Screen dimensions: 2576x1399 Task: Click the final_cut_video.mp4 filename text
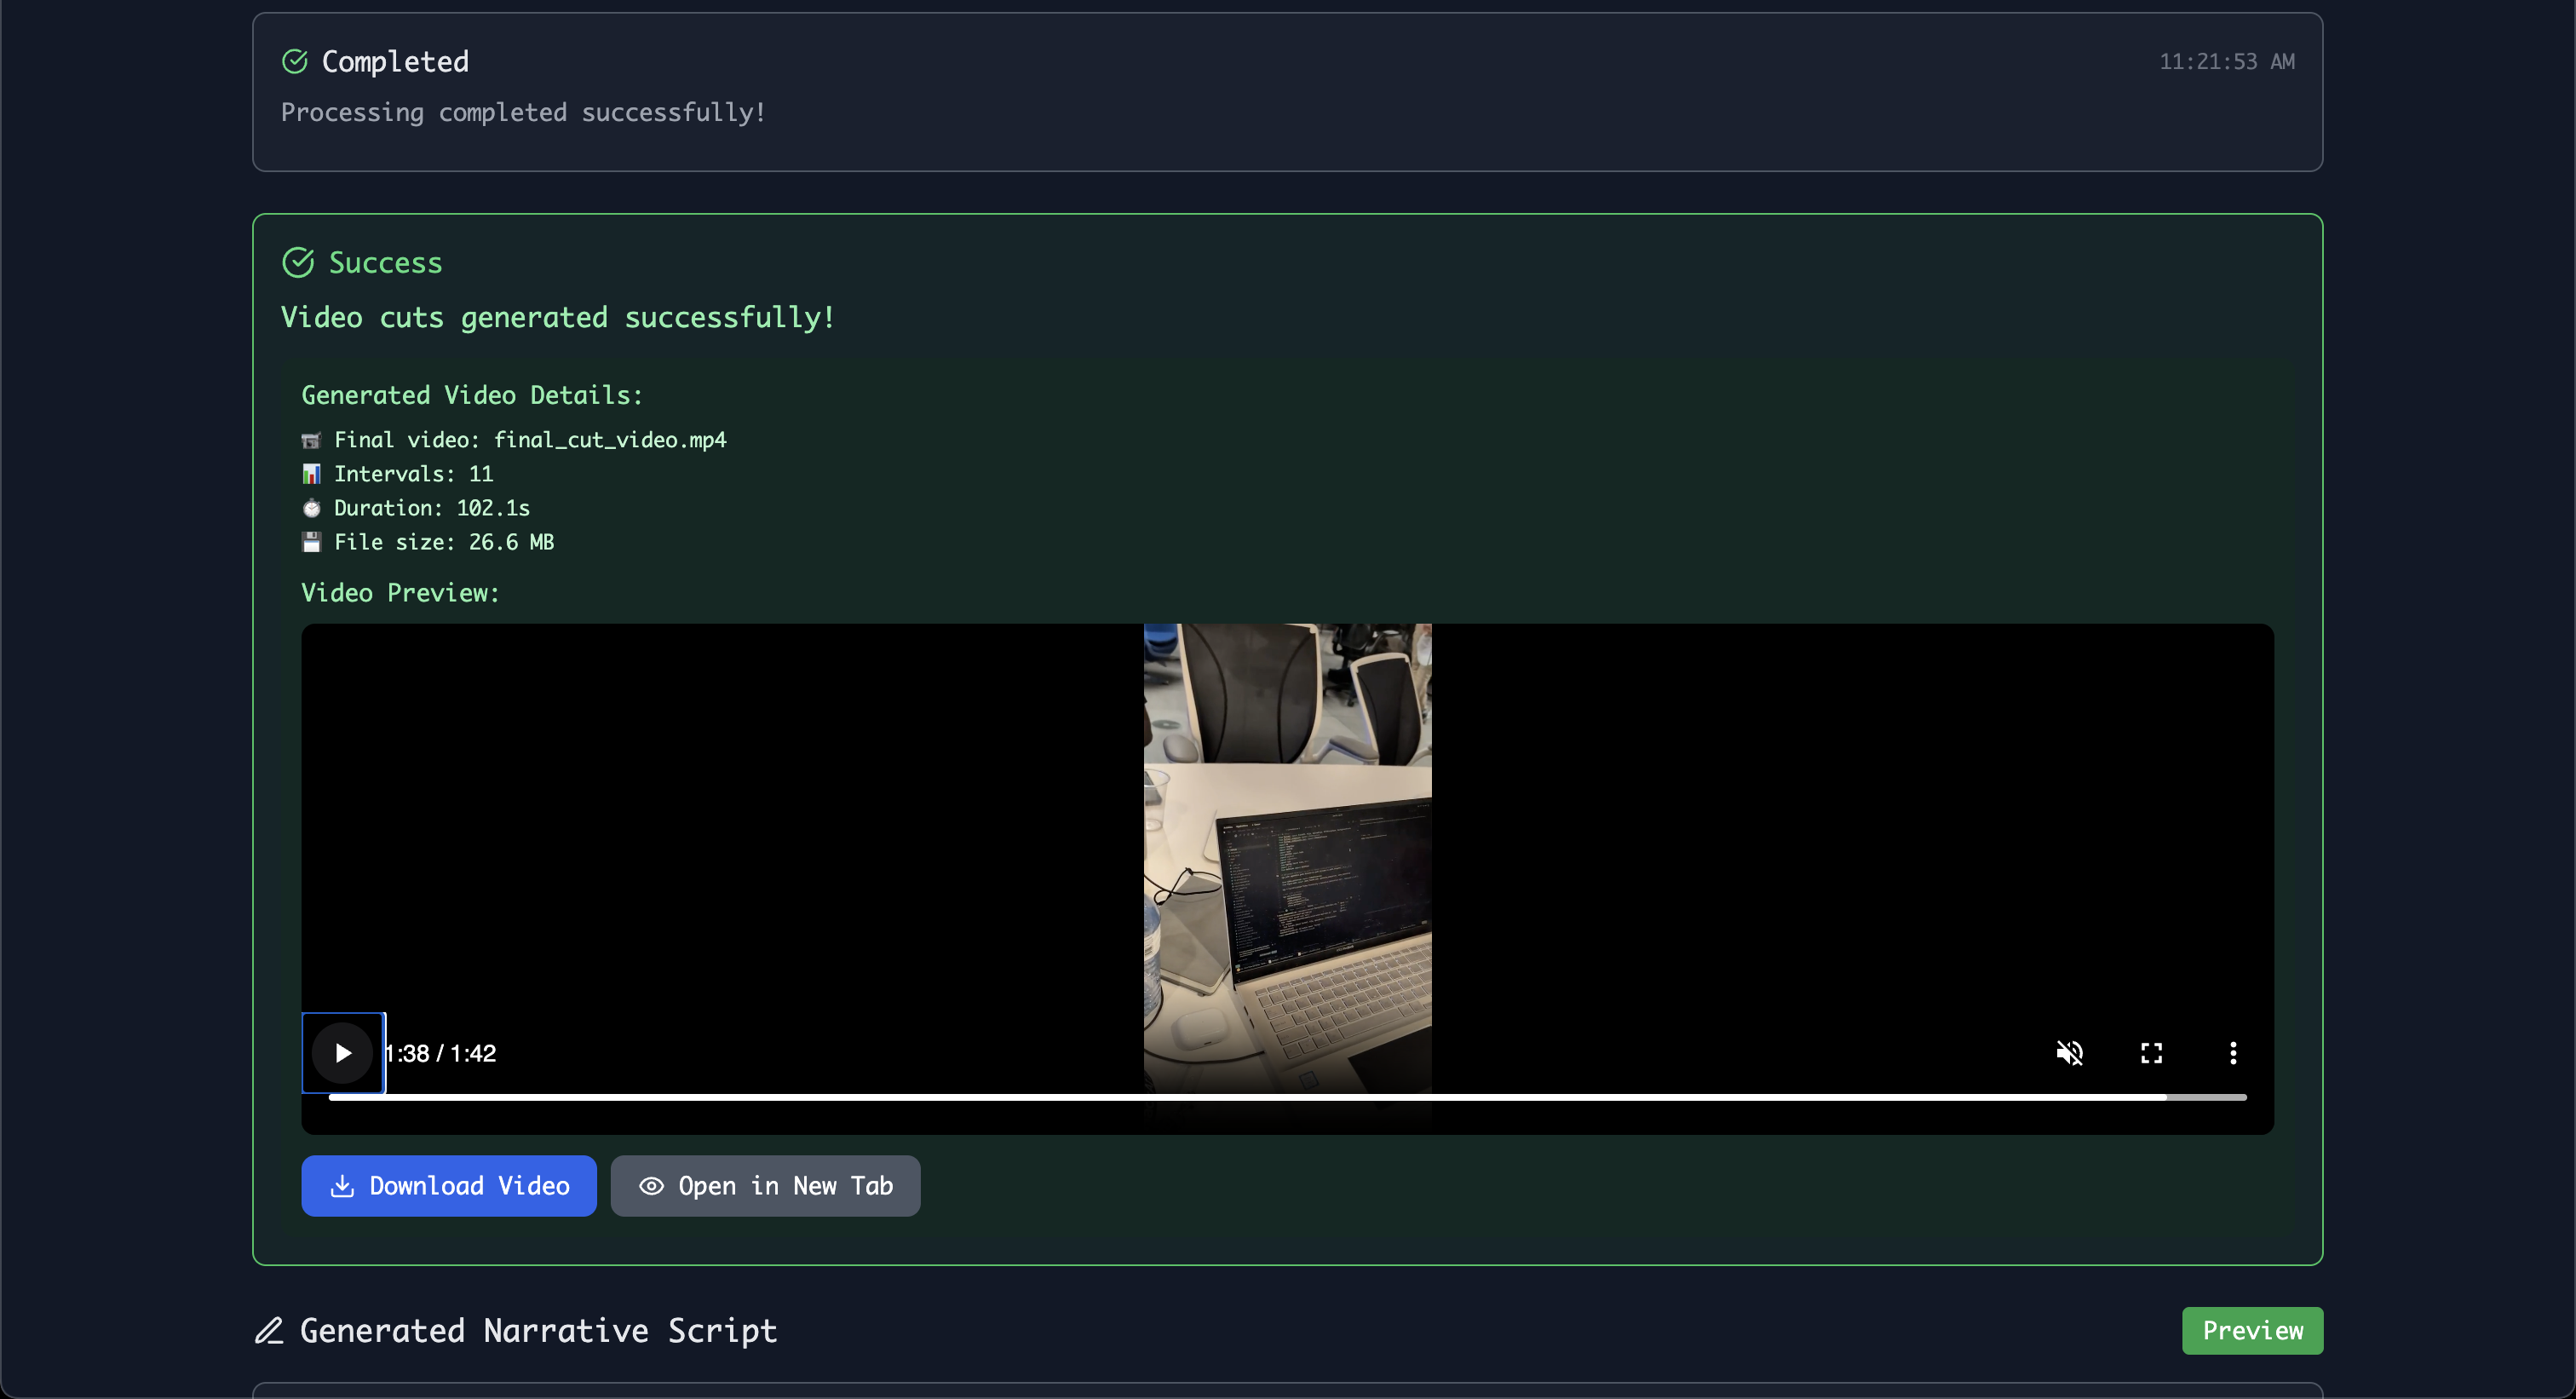point(610,440)
